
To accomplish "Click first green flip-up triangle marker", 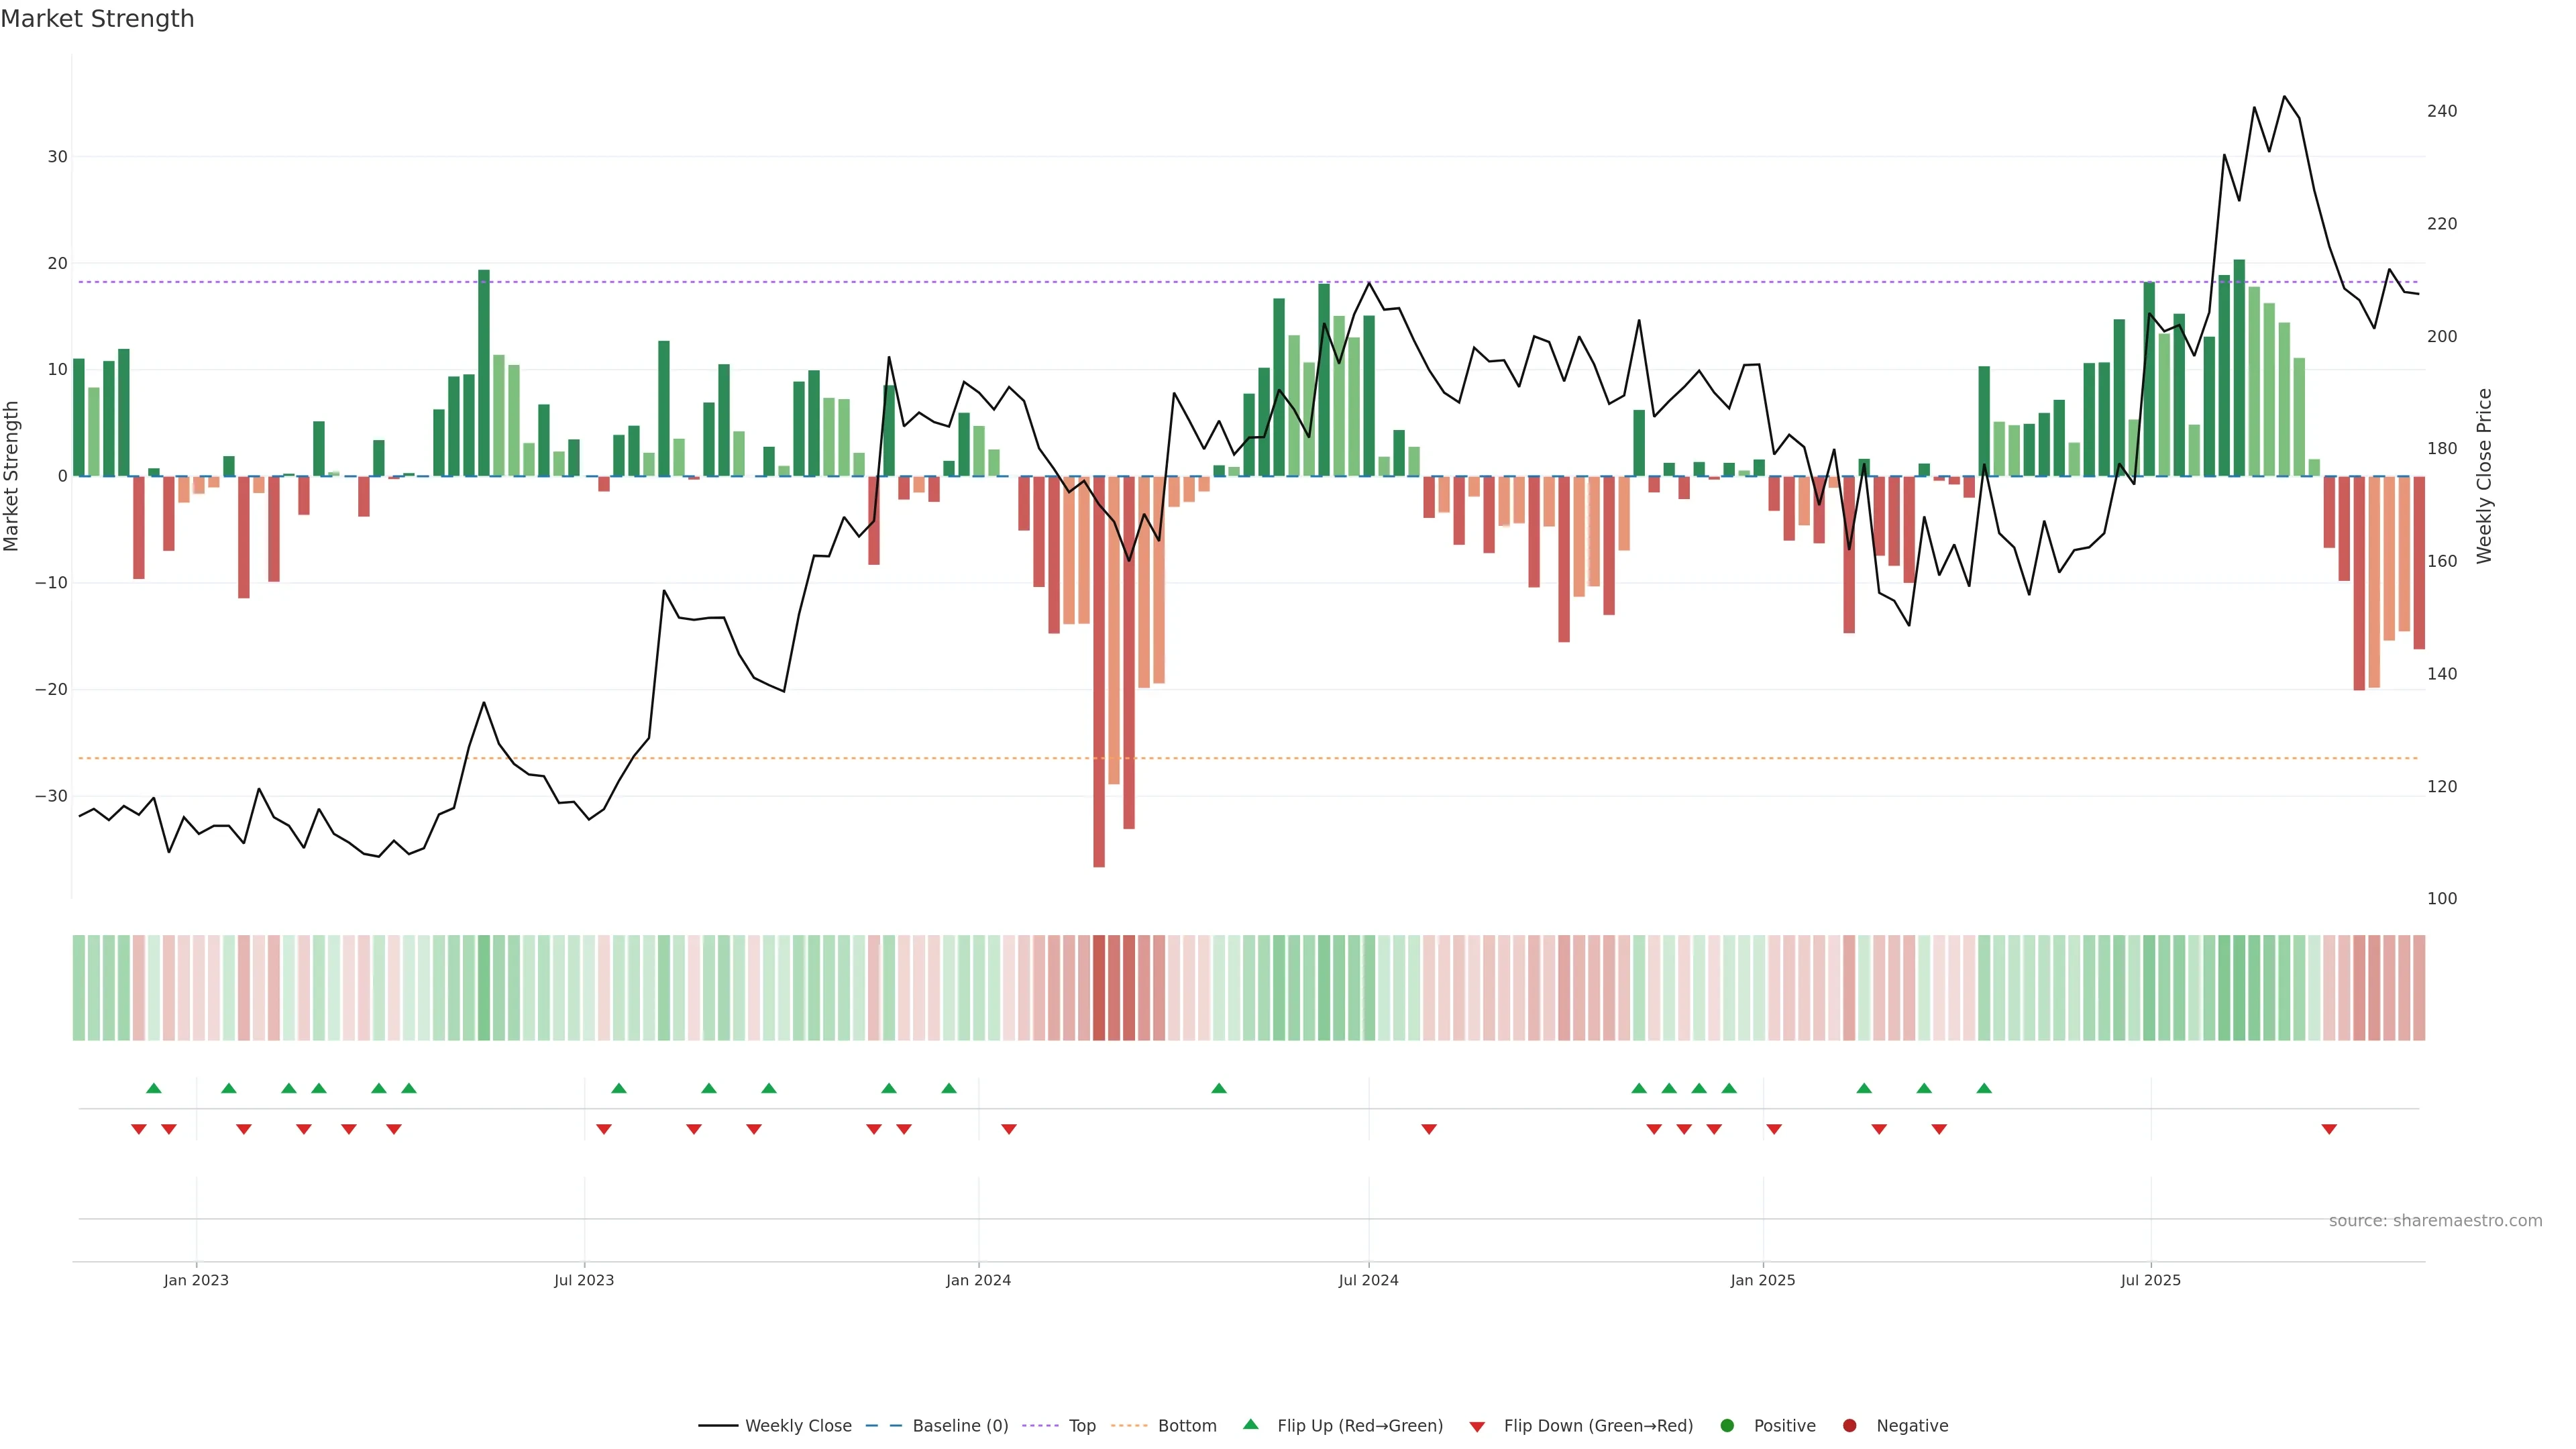I will pyautogui.click(x=153, y=1088).
